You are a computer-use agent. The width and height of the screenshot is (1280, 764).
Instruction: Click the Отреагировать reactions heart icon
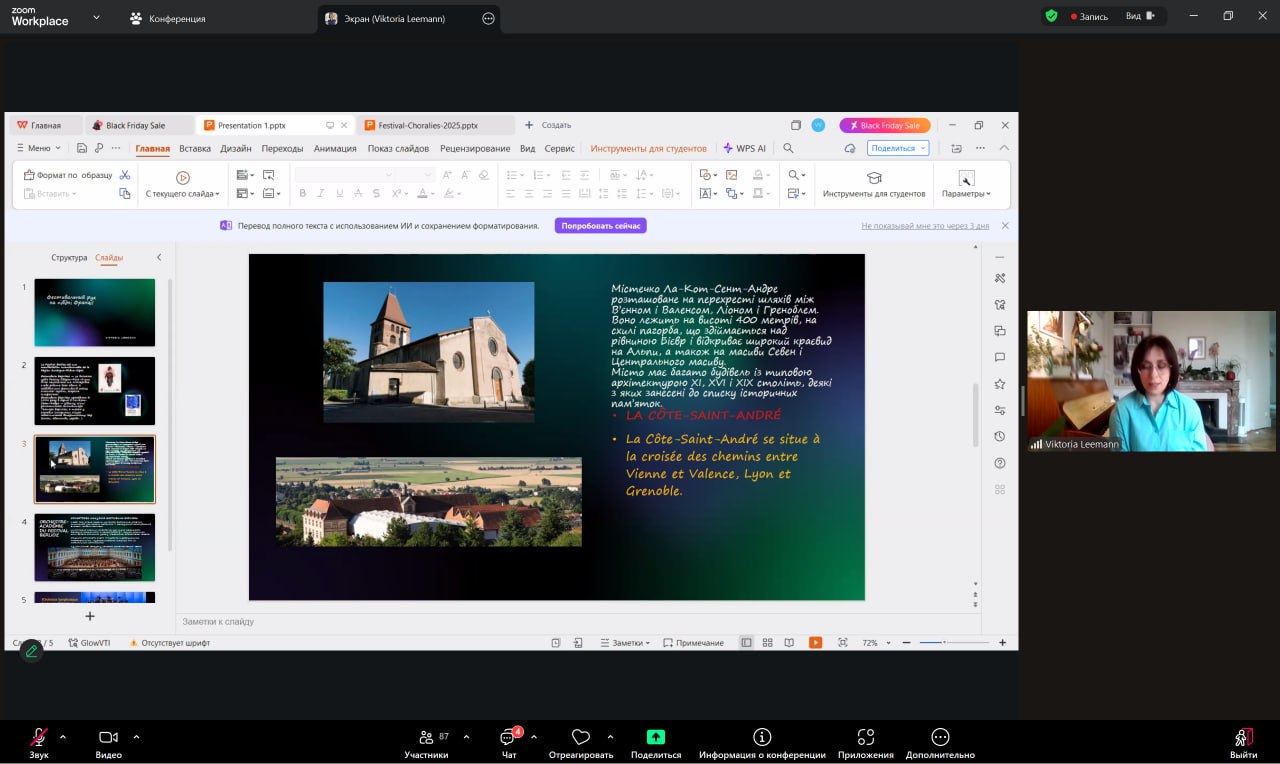click(581, 737)
